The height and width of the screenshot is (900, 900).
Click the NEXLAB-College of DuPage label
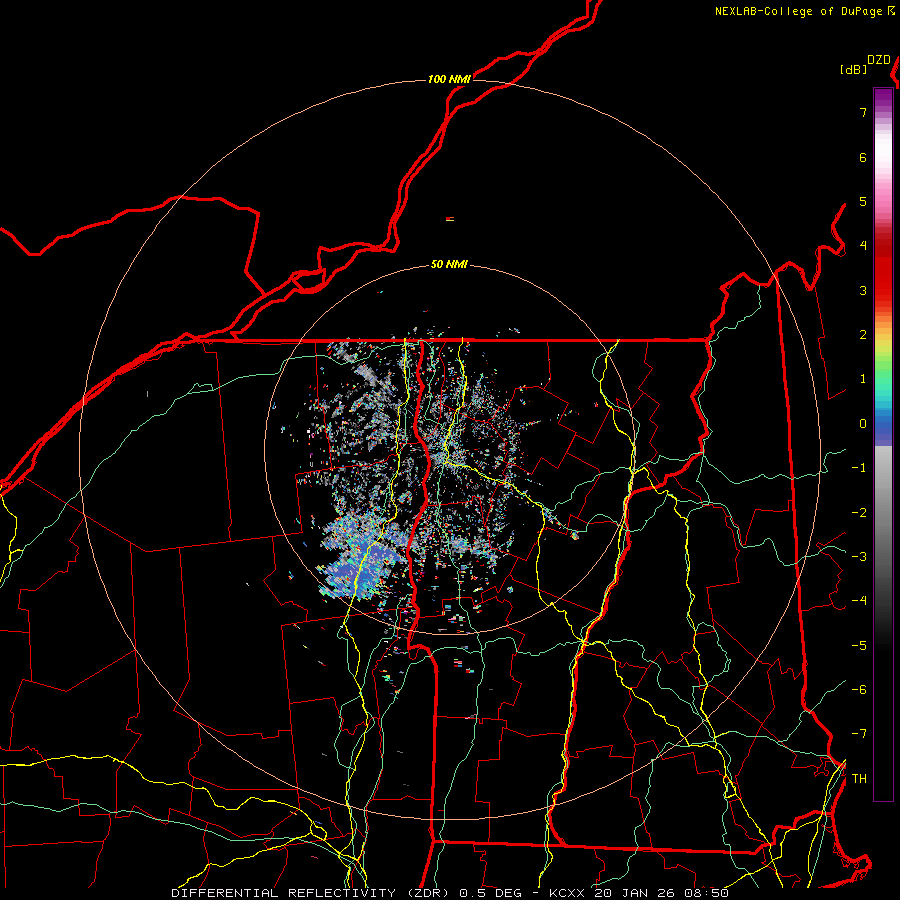(799, 11)
